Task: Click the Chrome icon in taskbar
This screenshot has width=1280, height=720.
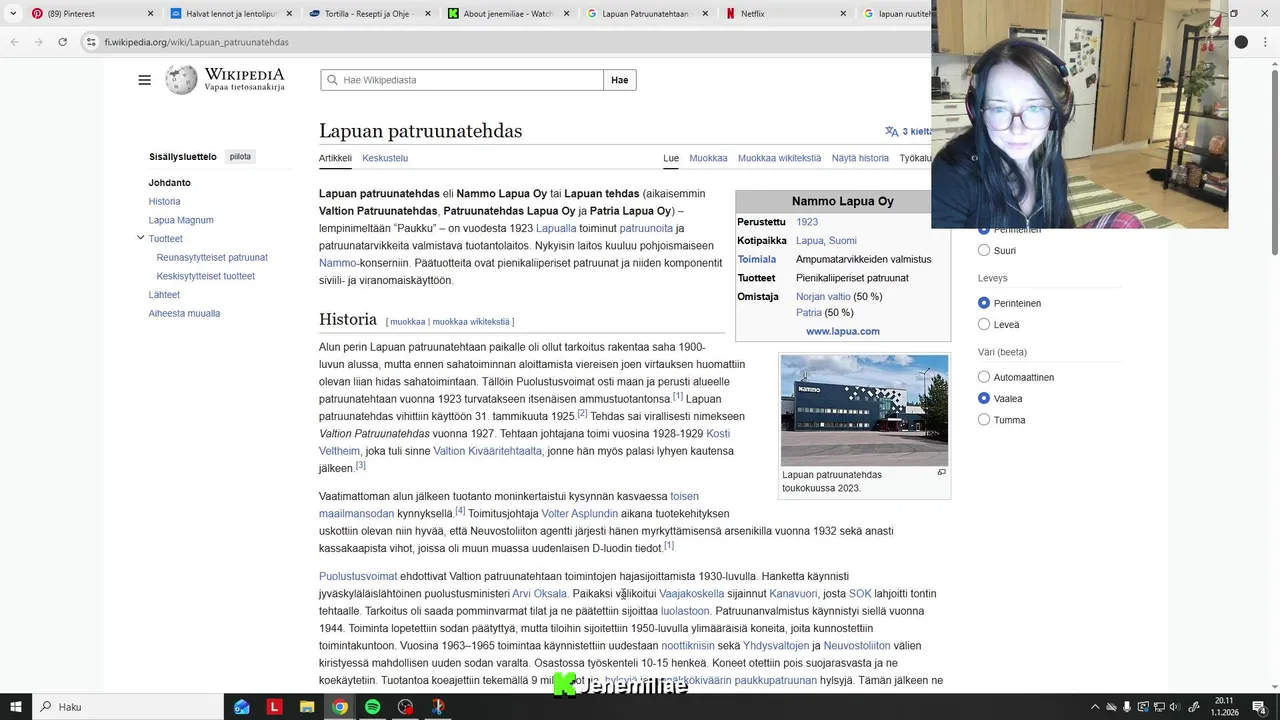Action: (340, 707)
